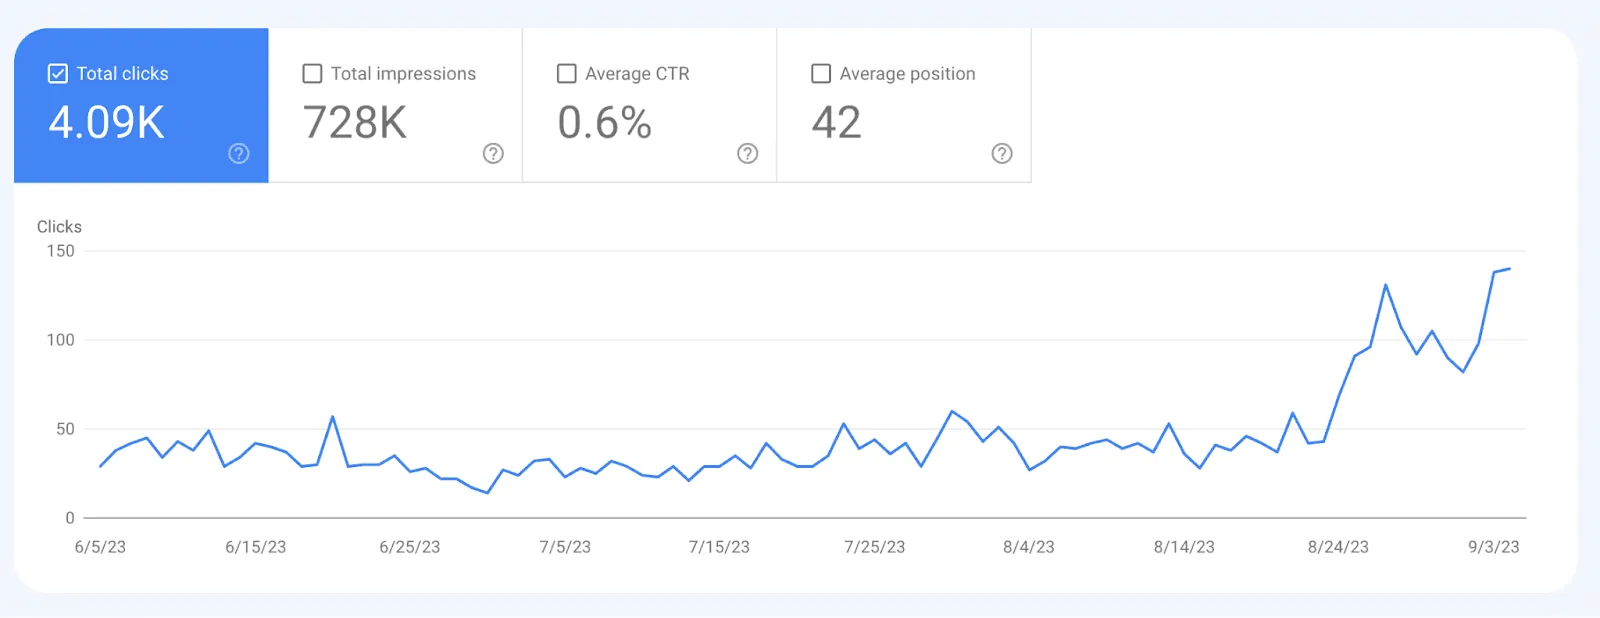Screen dimensions: 1600x618
Task: Click the highest peak on the clicks chart line
Action: click(1387, 285)
